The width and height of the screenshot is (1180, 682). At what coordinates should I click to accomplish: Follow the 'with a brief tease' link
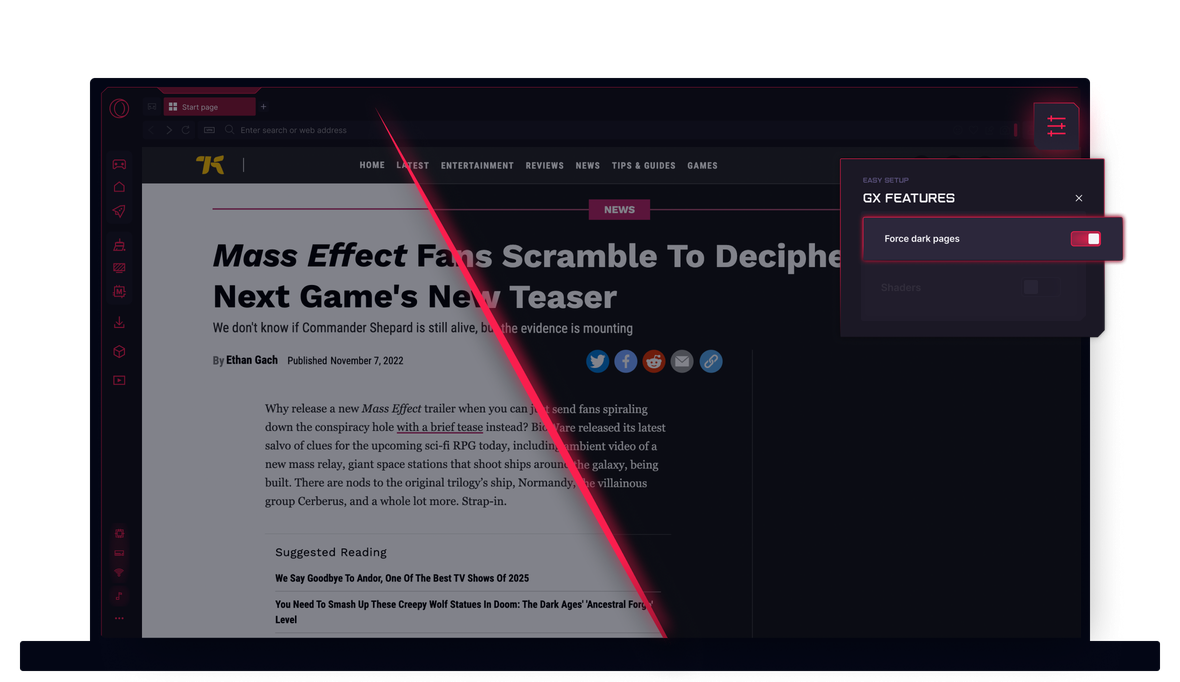click(439, 427)
